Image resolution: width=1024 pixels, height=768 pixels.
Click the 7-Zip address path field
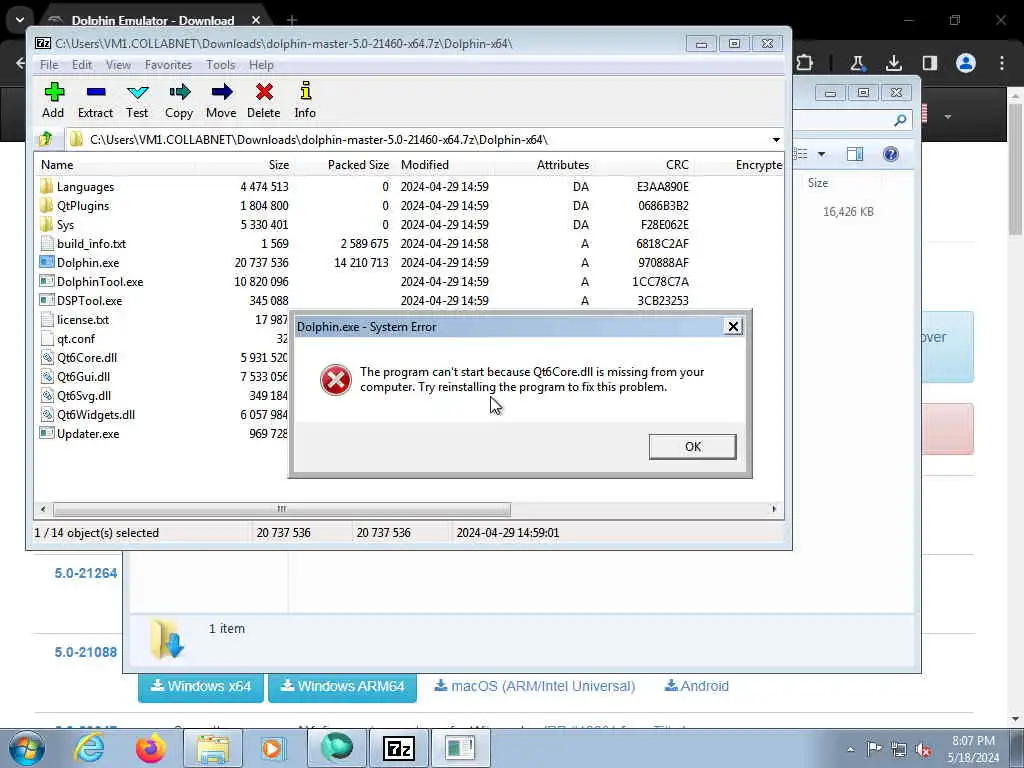click(418, 140)
